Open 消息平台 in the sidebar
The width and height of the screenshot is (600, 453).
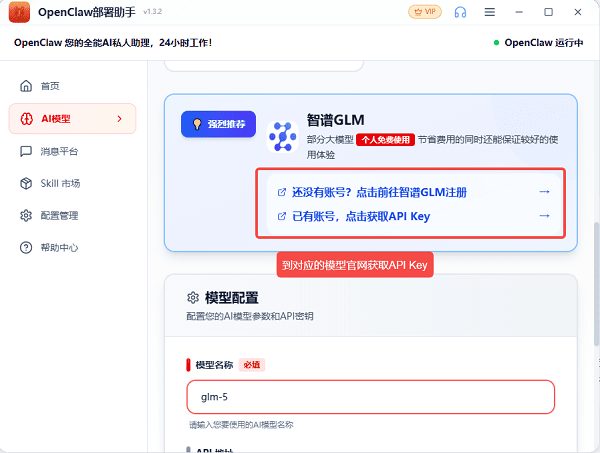(72, 152)
